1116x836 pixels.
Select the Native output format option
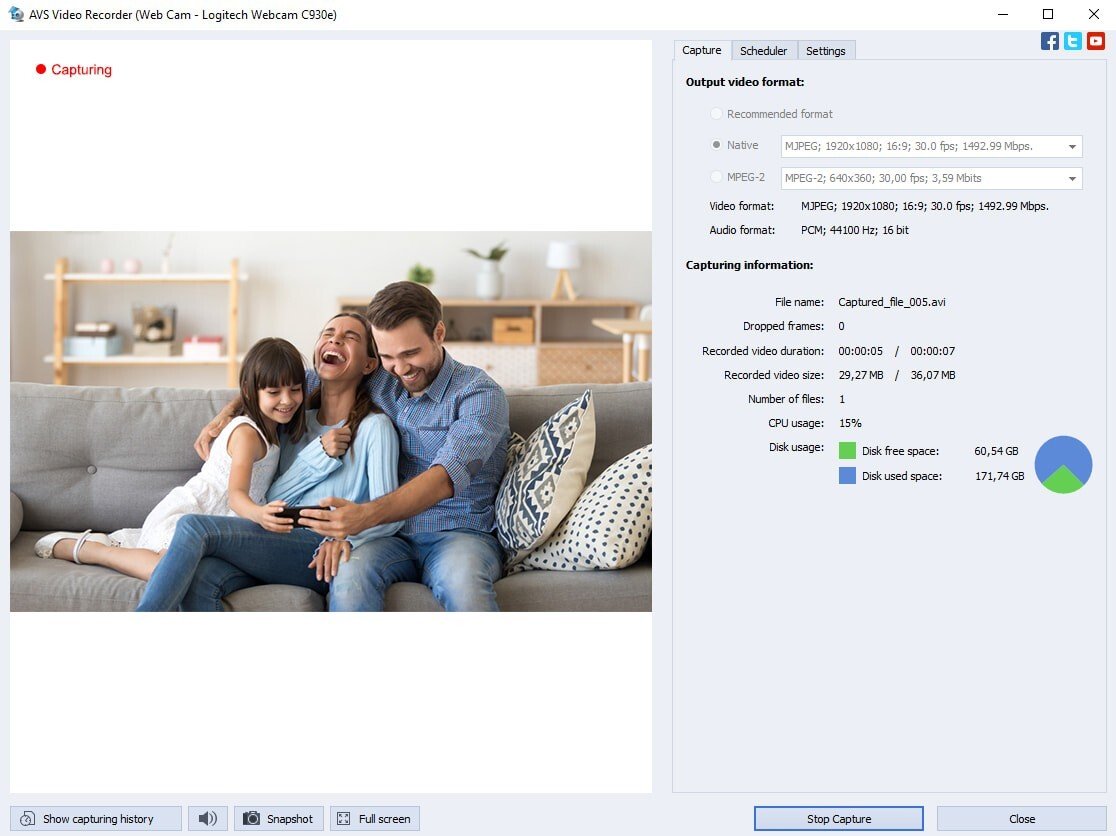tap(716, 145)
